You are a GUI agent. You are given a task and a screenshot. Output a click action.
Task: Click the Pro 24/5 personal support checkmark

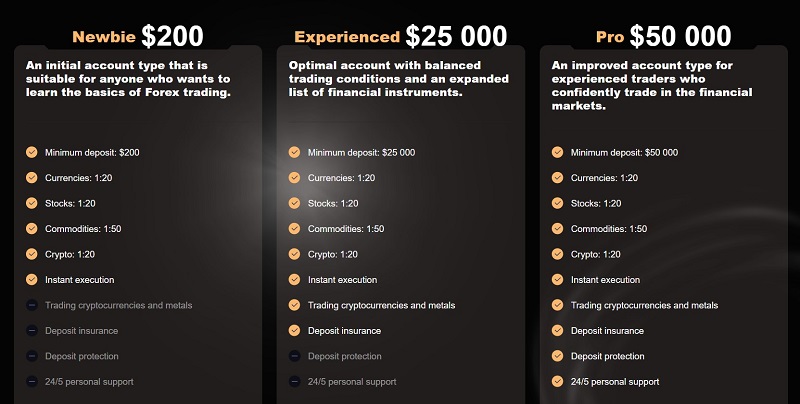coord(558,382)
